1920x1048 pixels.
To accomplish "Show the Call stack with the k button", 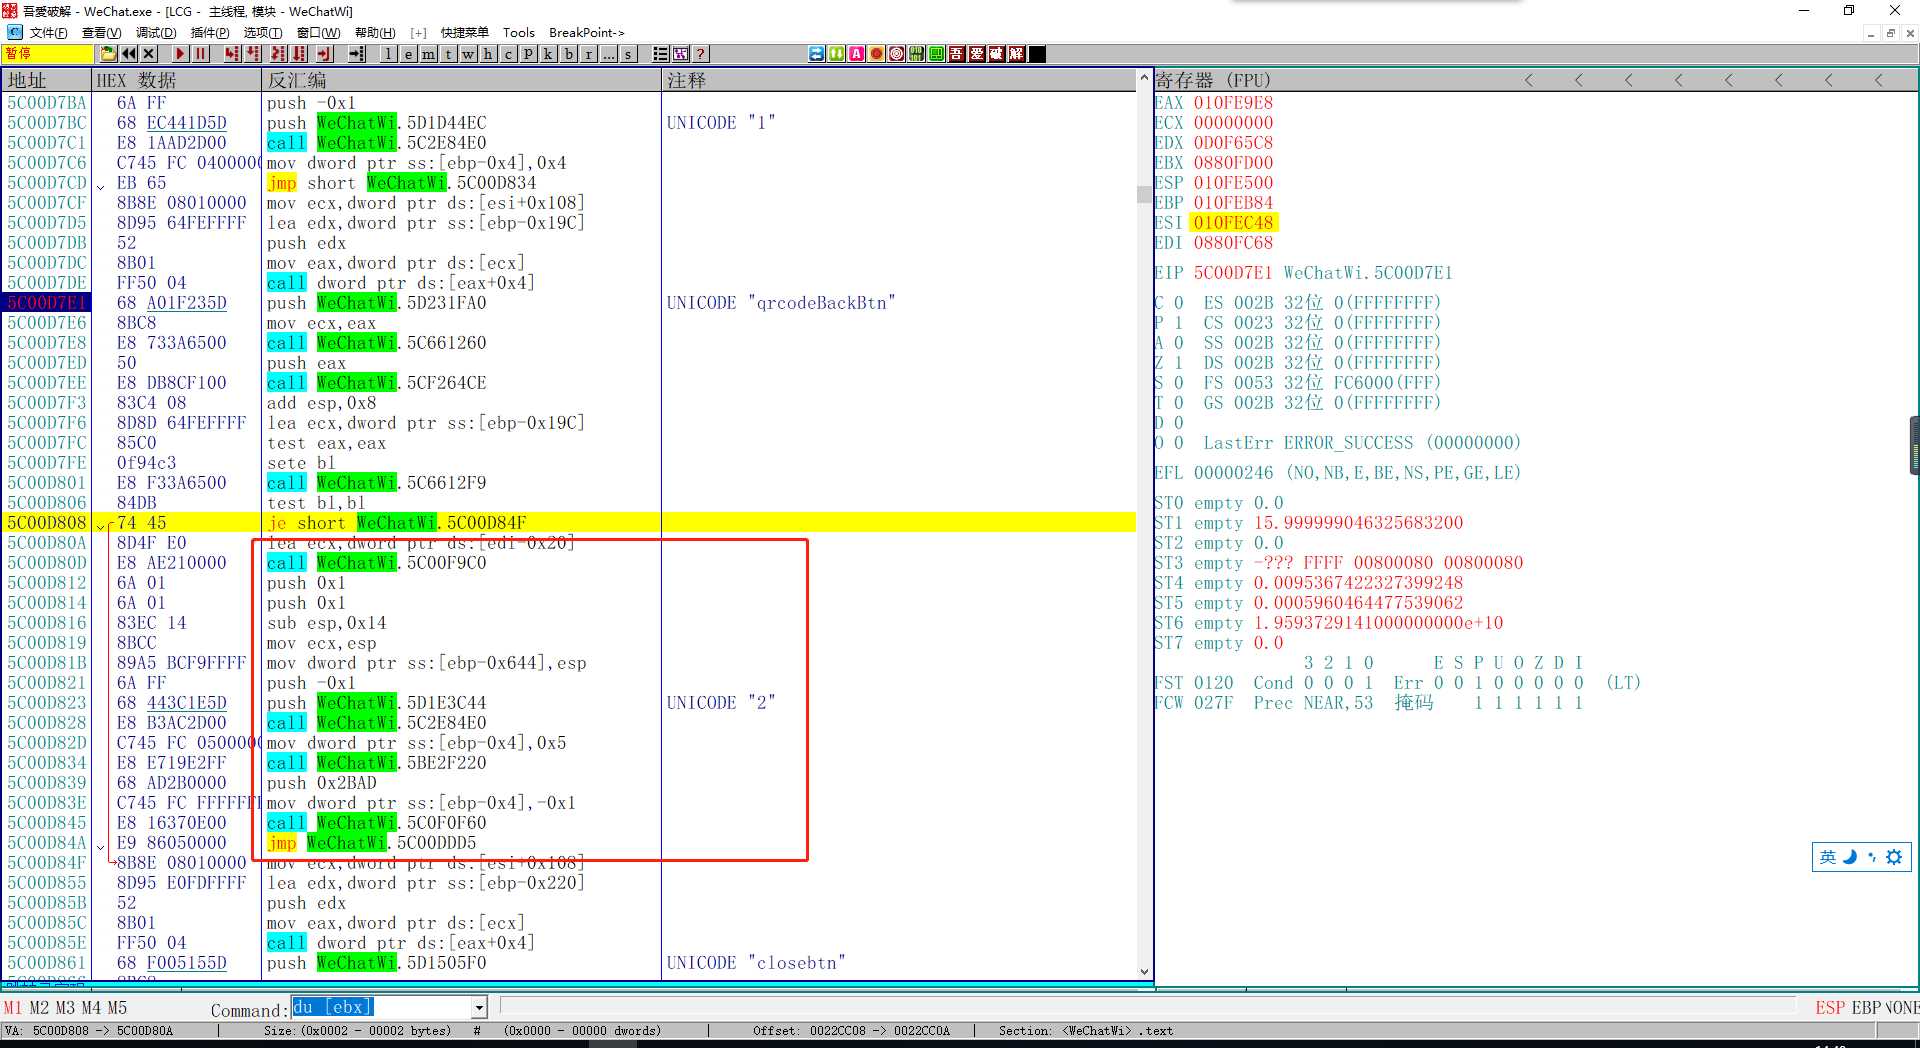I will tap(548, 54).
